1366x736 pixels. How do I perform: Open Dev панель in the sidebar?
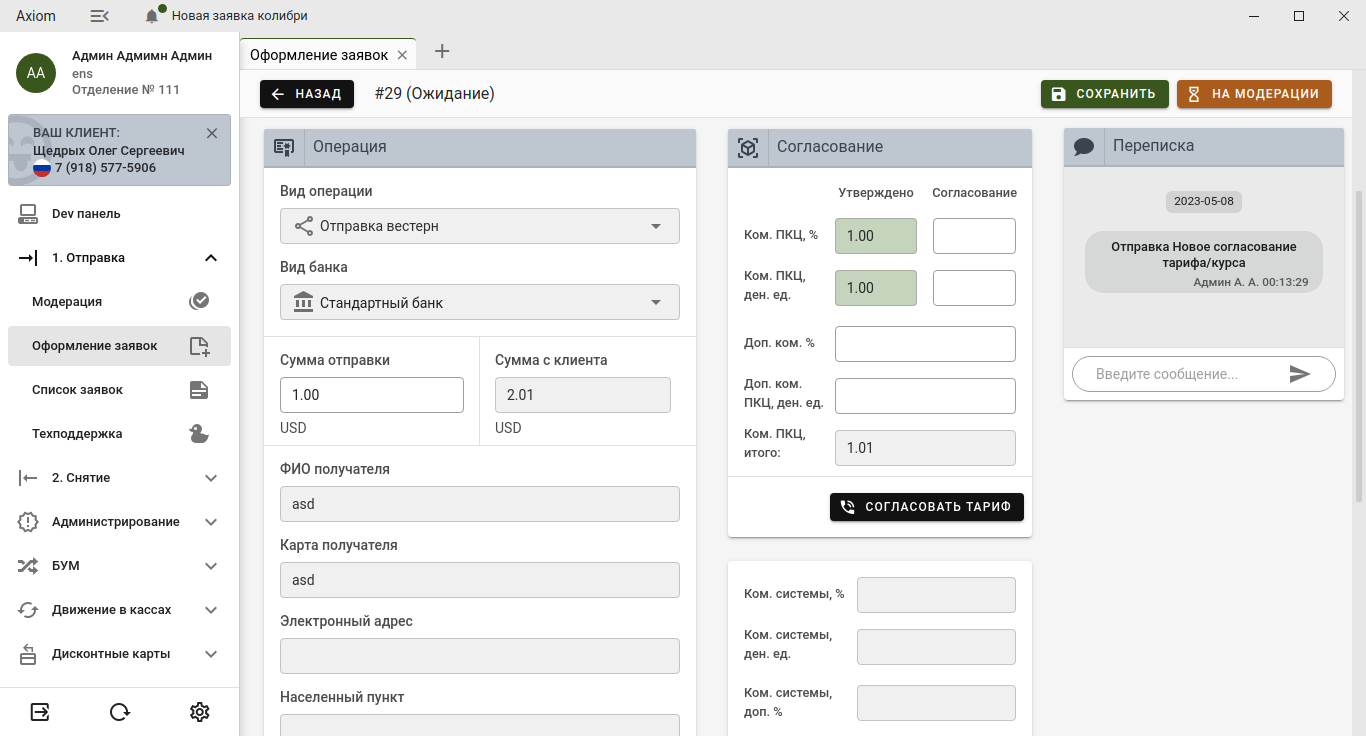tap(119, 213)
